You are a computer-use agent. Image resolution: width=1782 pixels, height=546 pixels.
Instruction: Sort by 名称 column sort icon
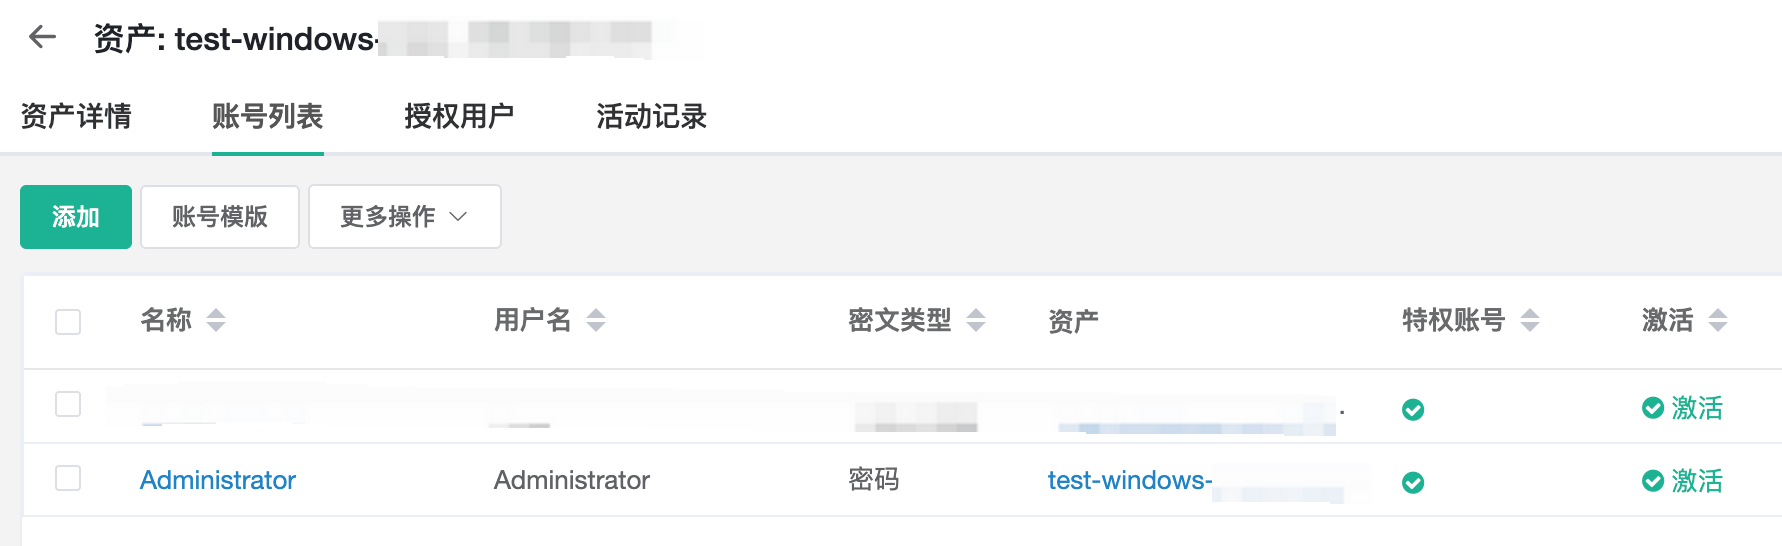tap(216, 320)
